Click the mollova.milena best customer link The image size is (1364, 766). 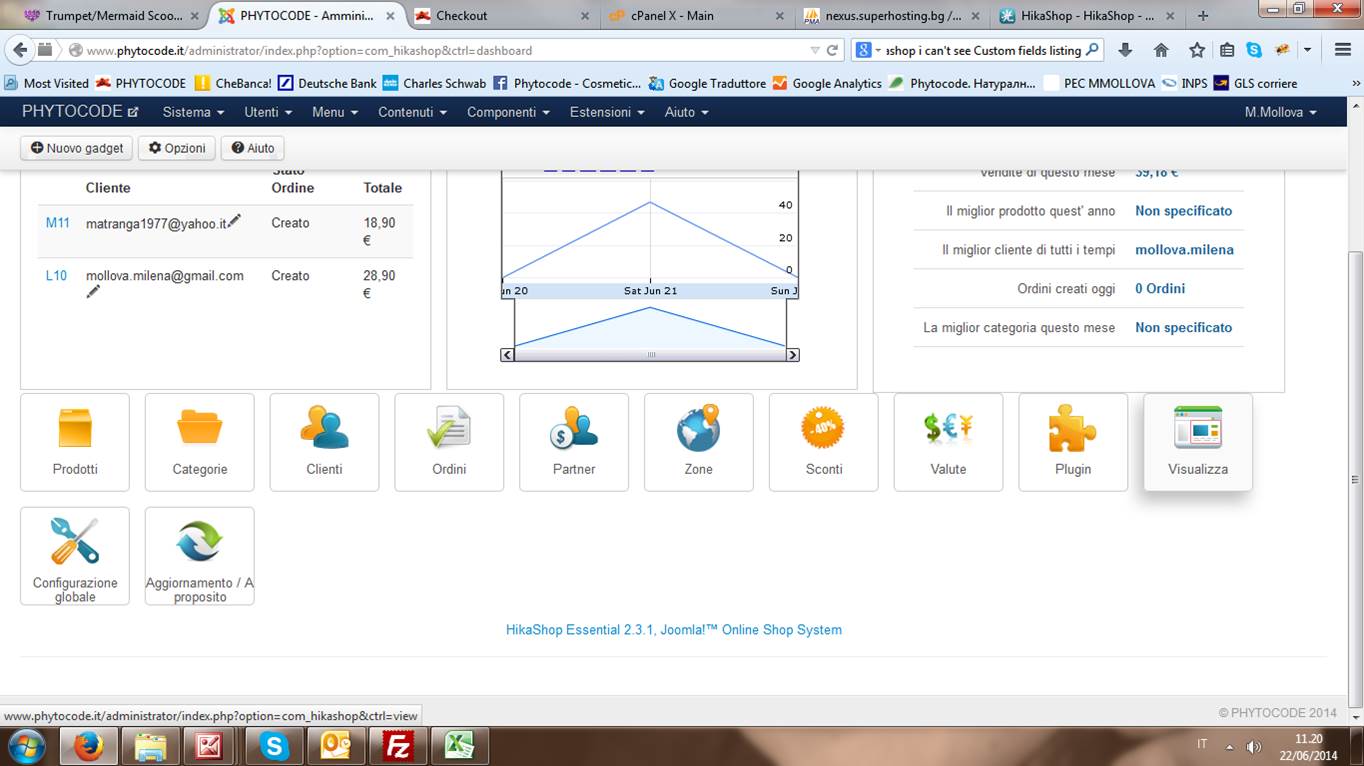point(1184,250)
